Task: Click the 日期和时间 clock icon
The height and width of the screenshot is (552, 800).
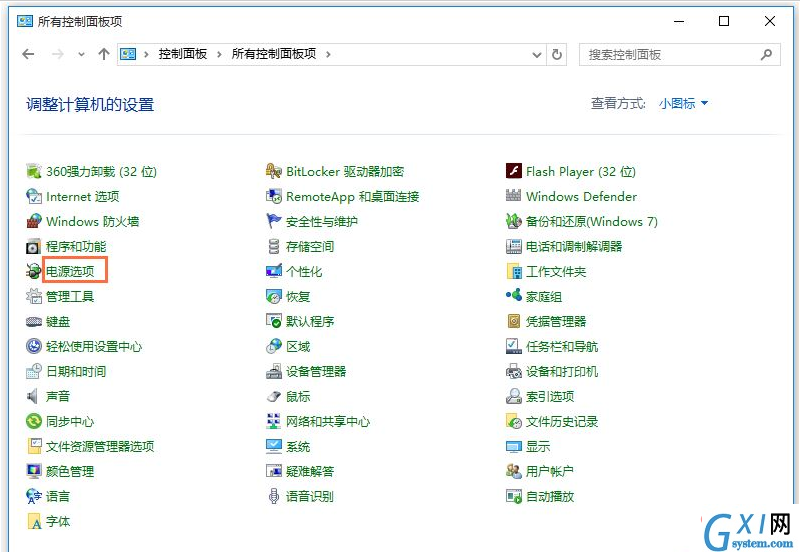Action: click(34, 371)
